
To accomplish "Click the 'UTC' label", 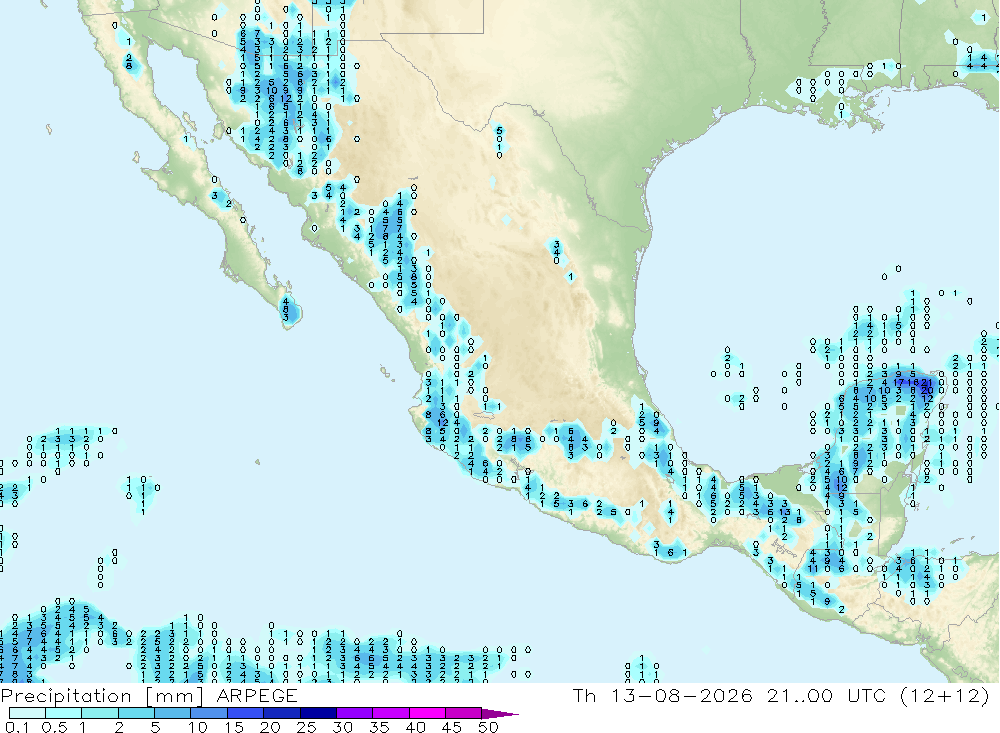I will 867,695.
